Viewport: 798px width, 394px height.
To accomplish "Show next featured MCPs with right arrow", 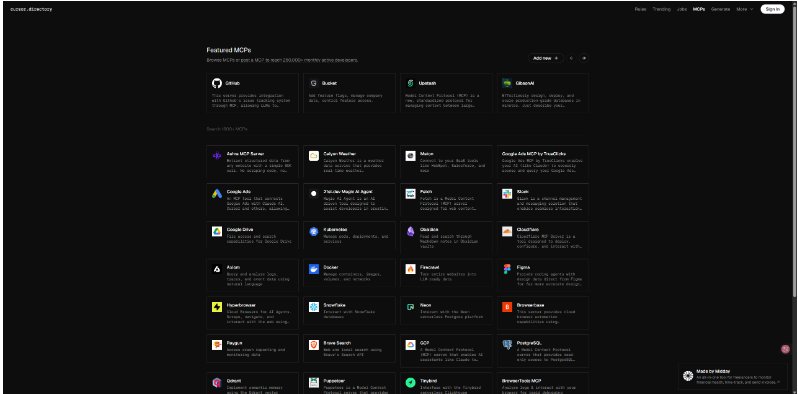I will pos(584,58).
